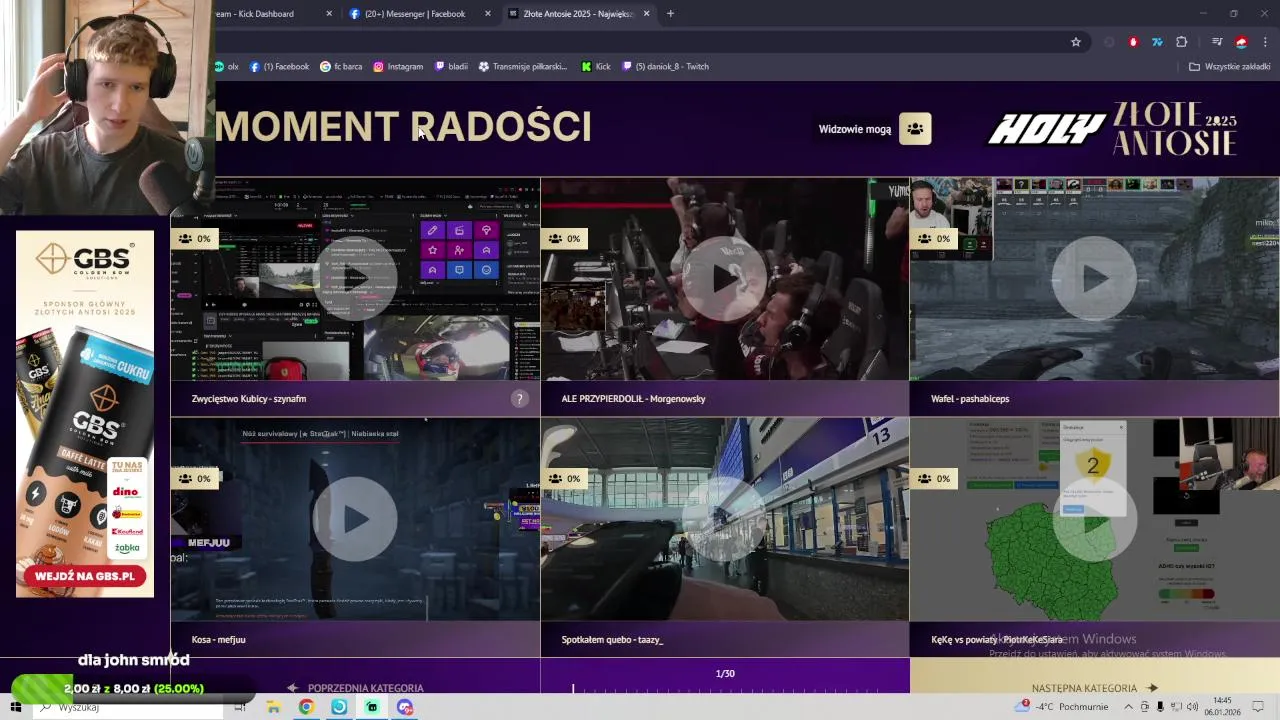
Task: Open the Chrome profile avatar
Action: pyautogui.click(x=1241, y=42)
